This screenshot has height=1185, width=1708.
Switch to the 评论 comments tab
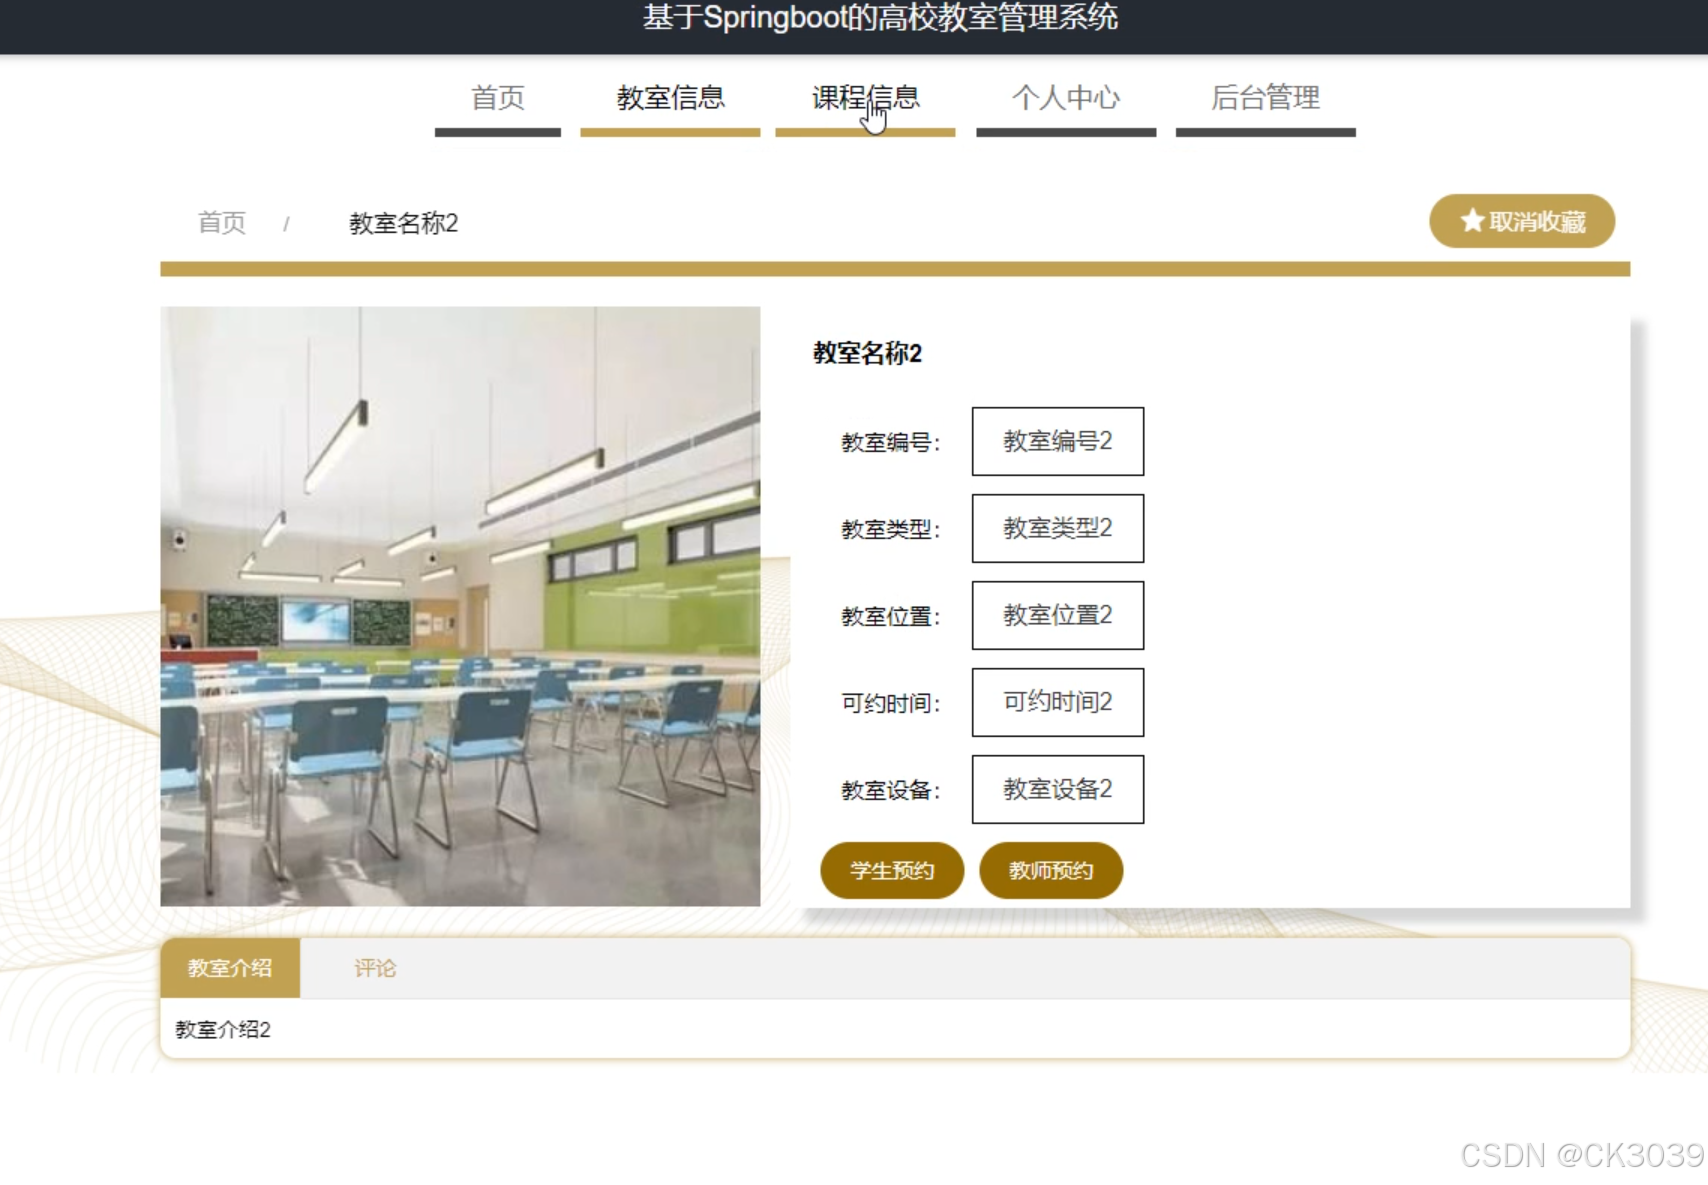pyautogui.click(x=375, y=967)
